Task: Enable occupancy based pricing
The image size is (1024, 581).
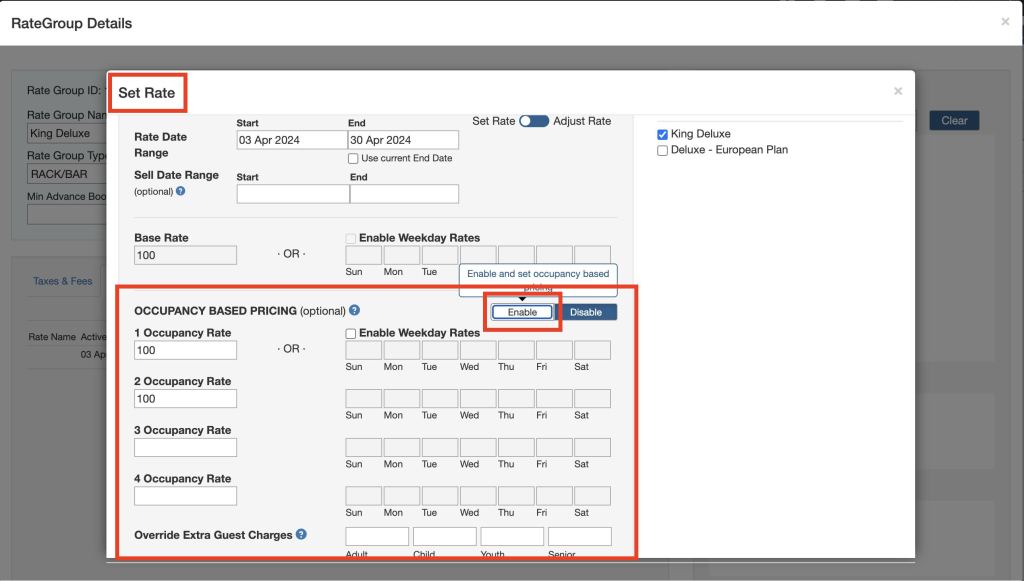Action: pyautogui.click(x=524, y=312)
